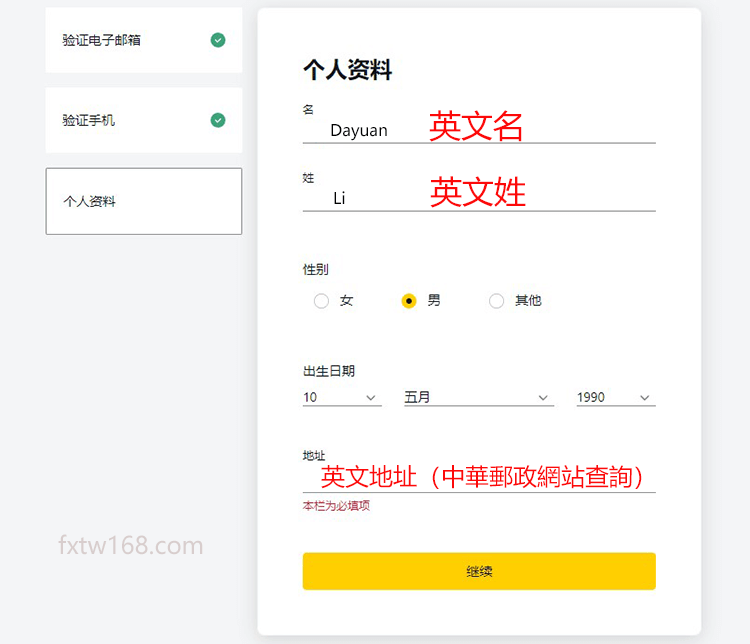Select the 男 gender radio button

(408, 301)
